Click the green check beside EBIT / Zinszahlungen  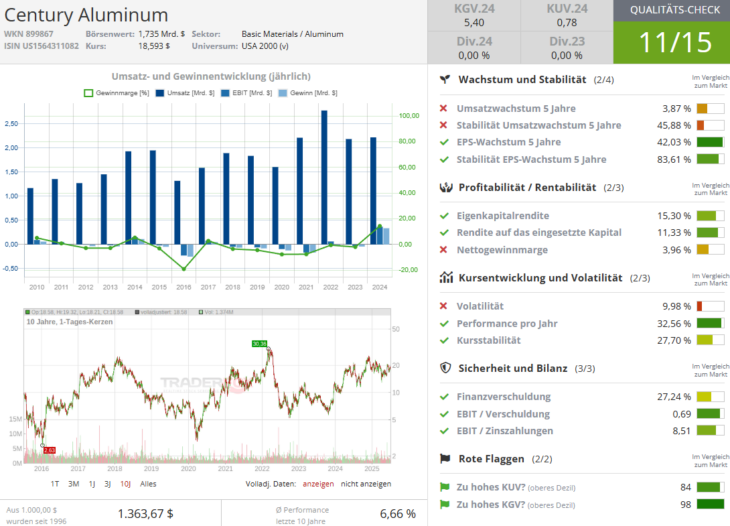444,431
